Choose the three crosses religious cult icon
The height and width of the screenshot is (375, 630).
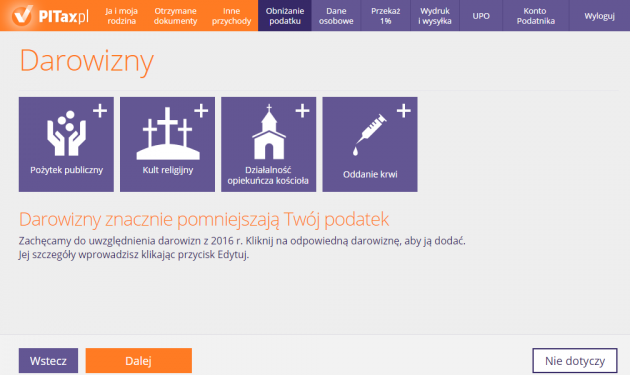(168, 133)
